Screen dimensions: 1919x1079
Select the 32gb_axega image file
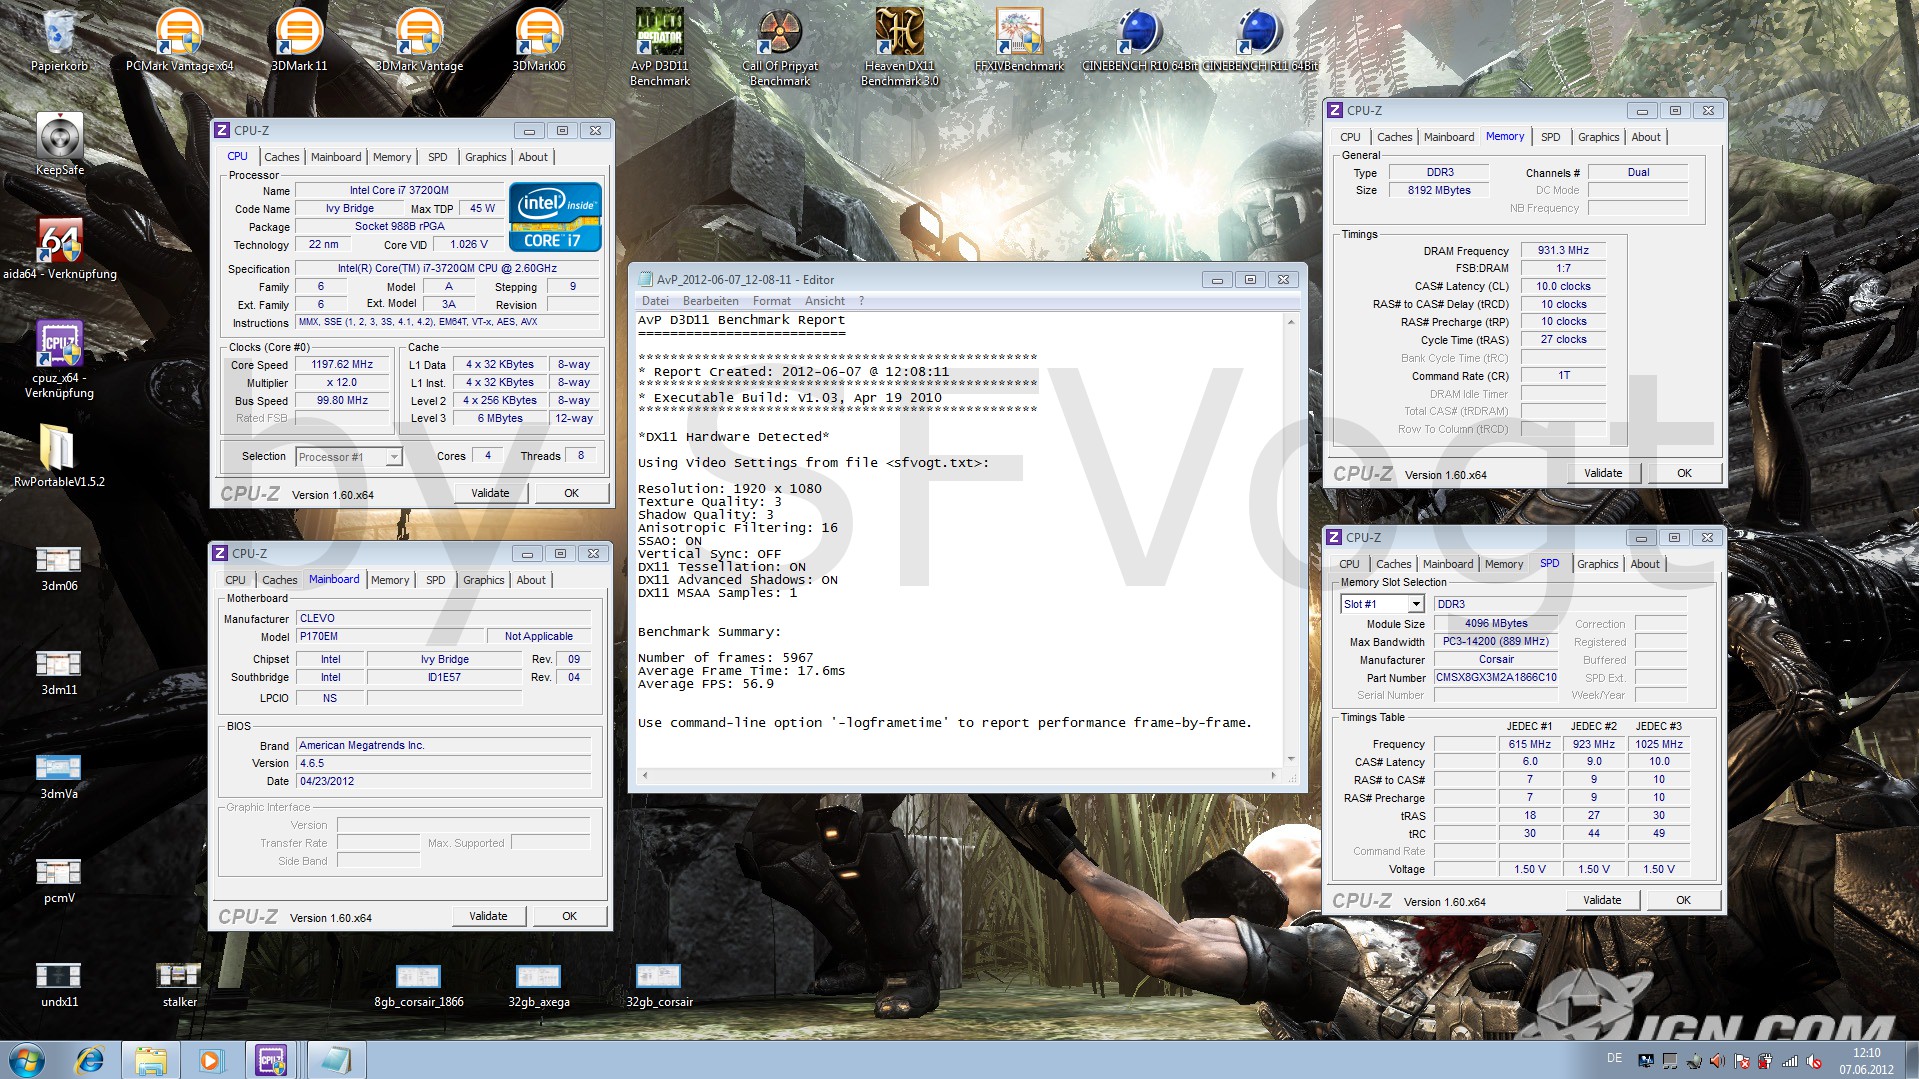tap(539, 984)
